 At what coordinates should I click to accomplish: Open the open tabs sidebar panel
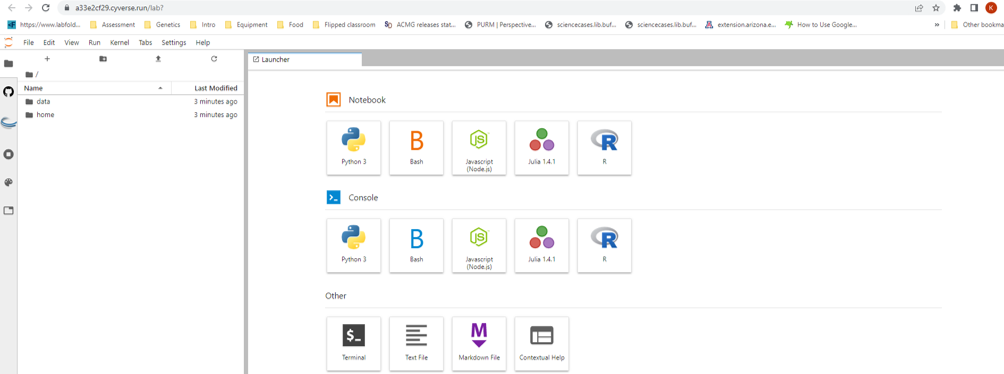click(x=8, y=211)
